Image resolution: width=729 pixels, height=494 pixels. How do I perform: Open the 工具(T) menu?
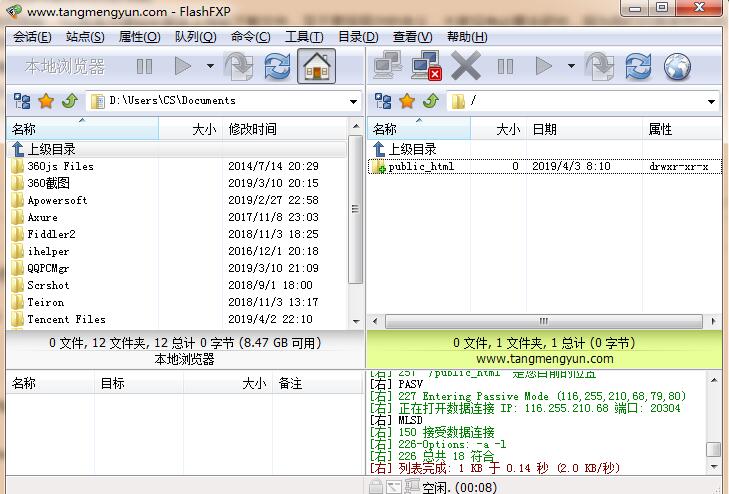click(304, 37)
